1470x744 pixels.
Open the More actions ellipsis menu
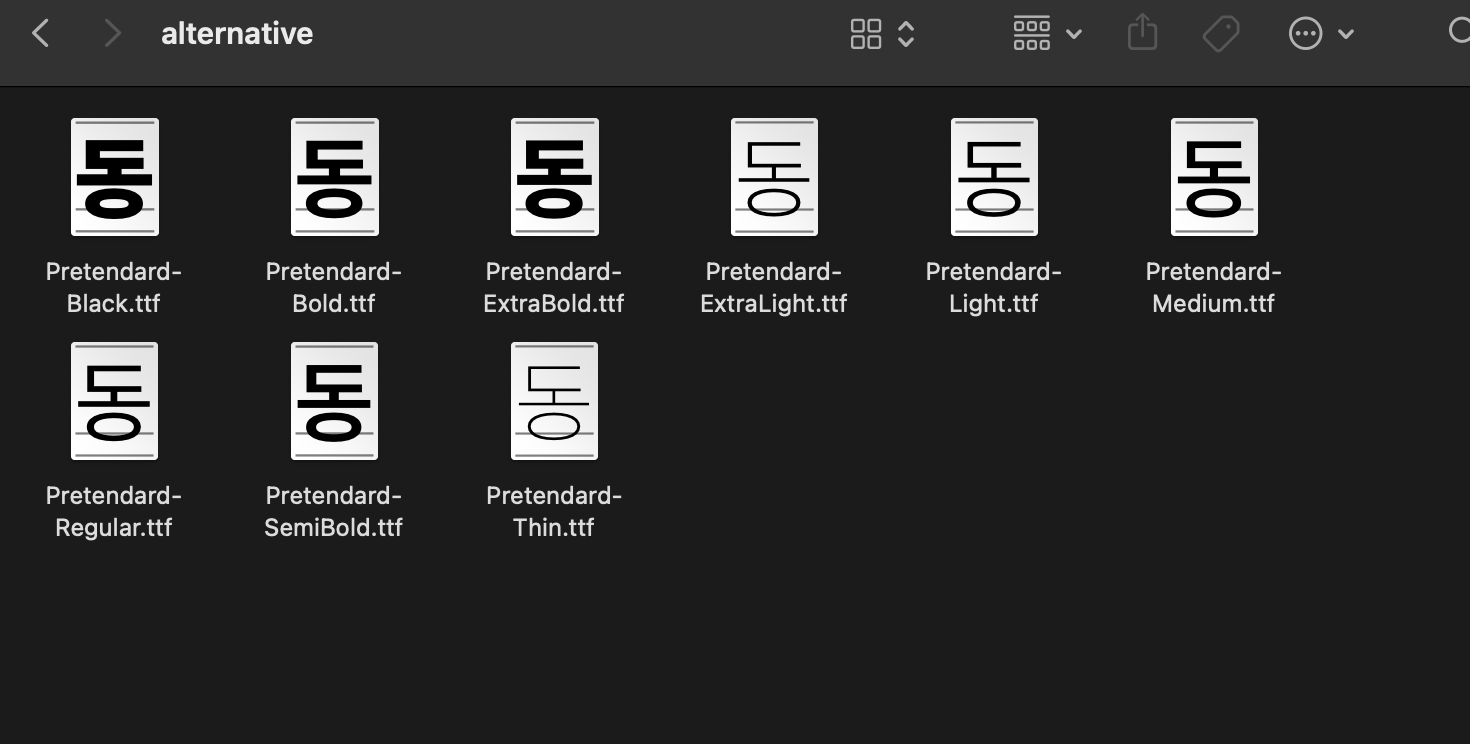[x=1321, y=34]
